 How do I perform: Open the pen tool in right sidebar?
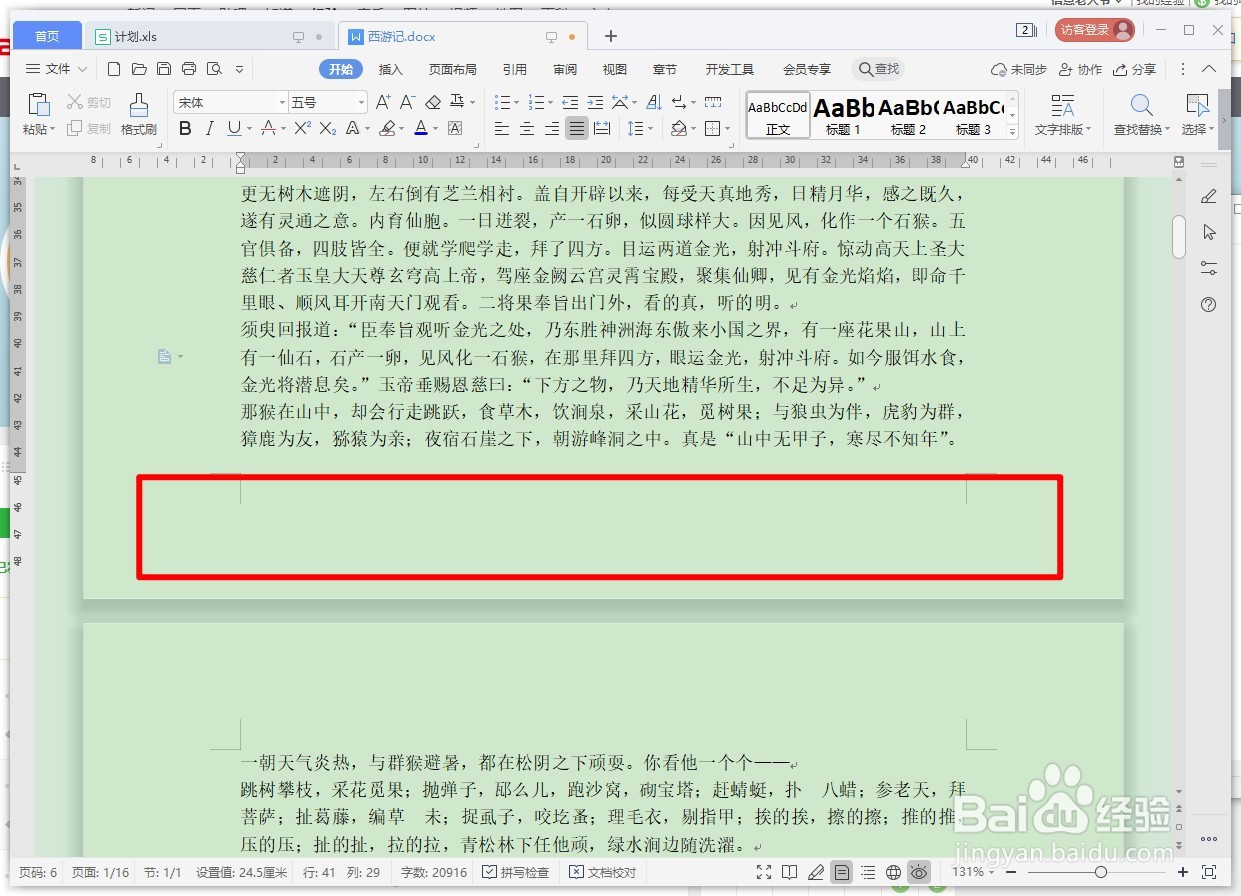tap(1209, 197)
